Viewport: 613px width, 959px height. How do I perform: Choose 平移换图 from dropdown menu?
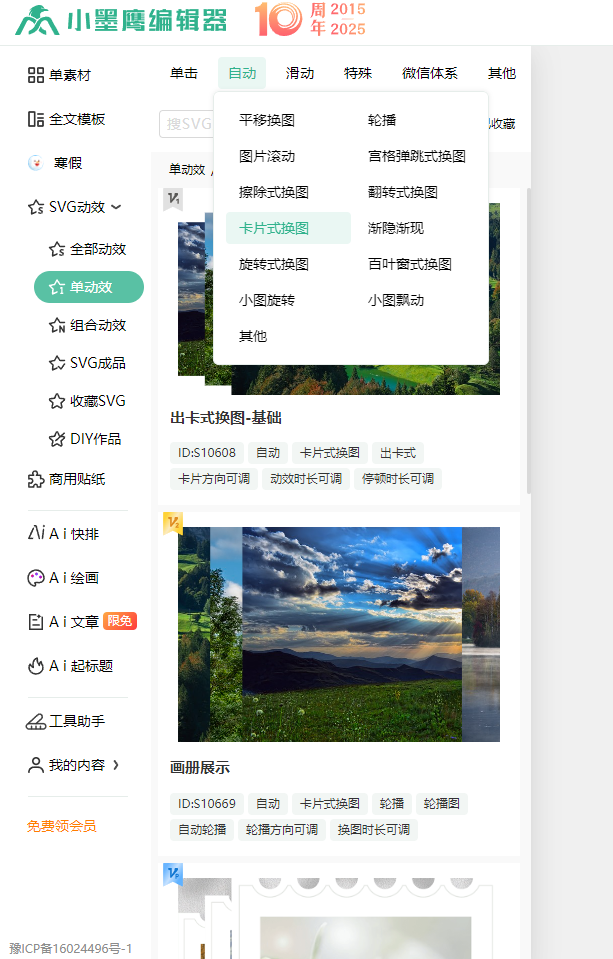267,120
